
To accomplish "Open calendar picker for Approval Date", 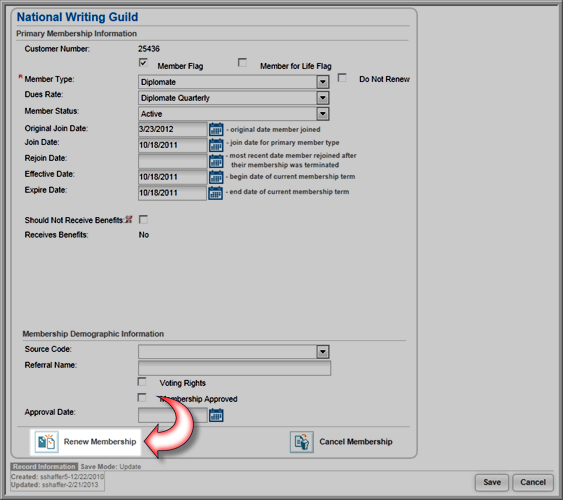I will pyautogui.click(x=216, y=415).
